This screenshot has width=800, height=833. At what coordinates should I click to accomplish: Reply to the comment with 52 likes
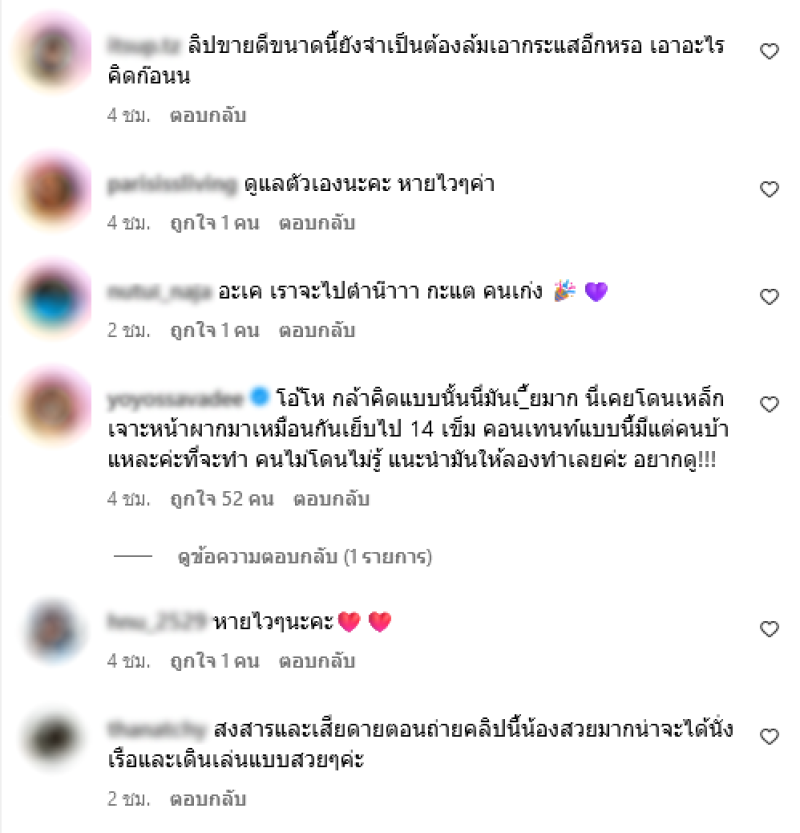point(331,499)
